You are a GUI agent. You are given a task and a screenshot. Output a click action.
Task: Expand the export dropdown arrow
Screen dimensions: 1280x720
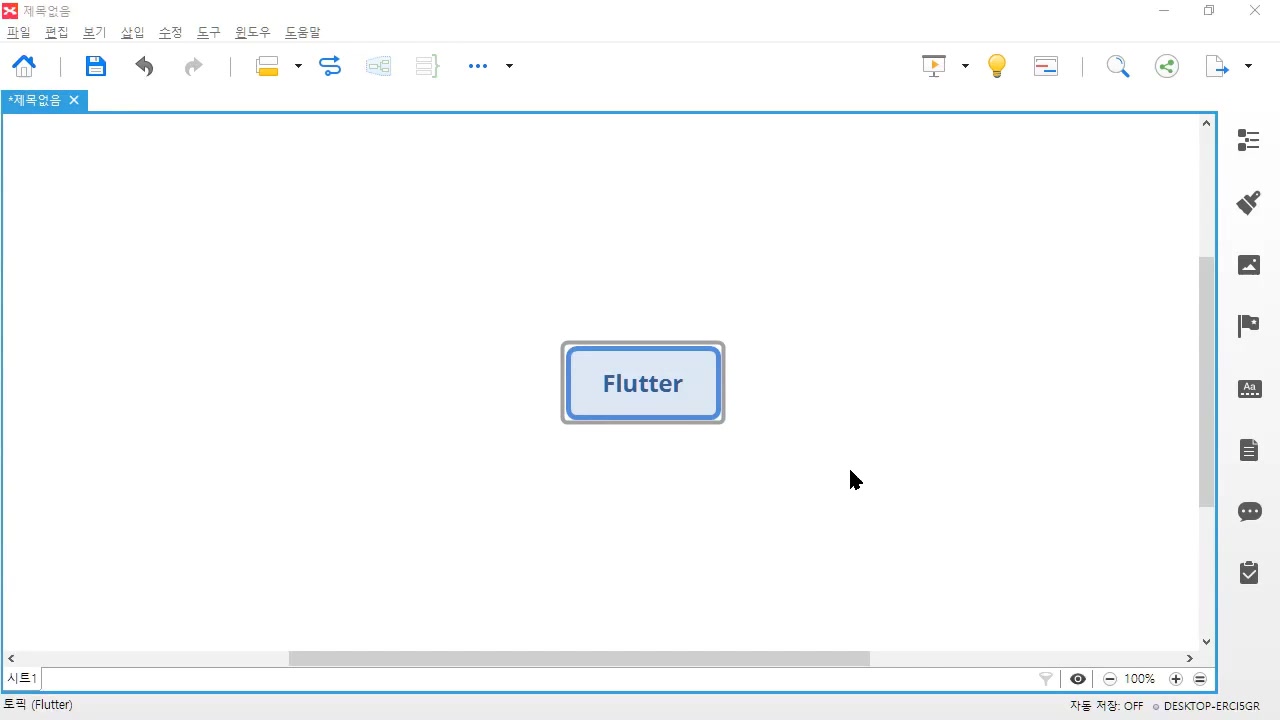click(1248, 66)
